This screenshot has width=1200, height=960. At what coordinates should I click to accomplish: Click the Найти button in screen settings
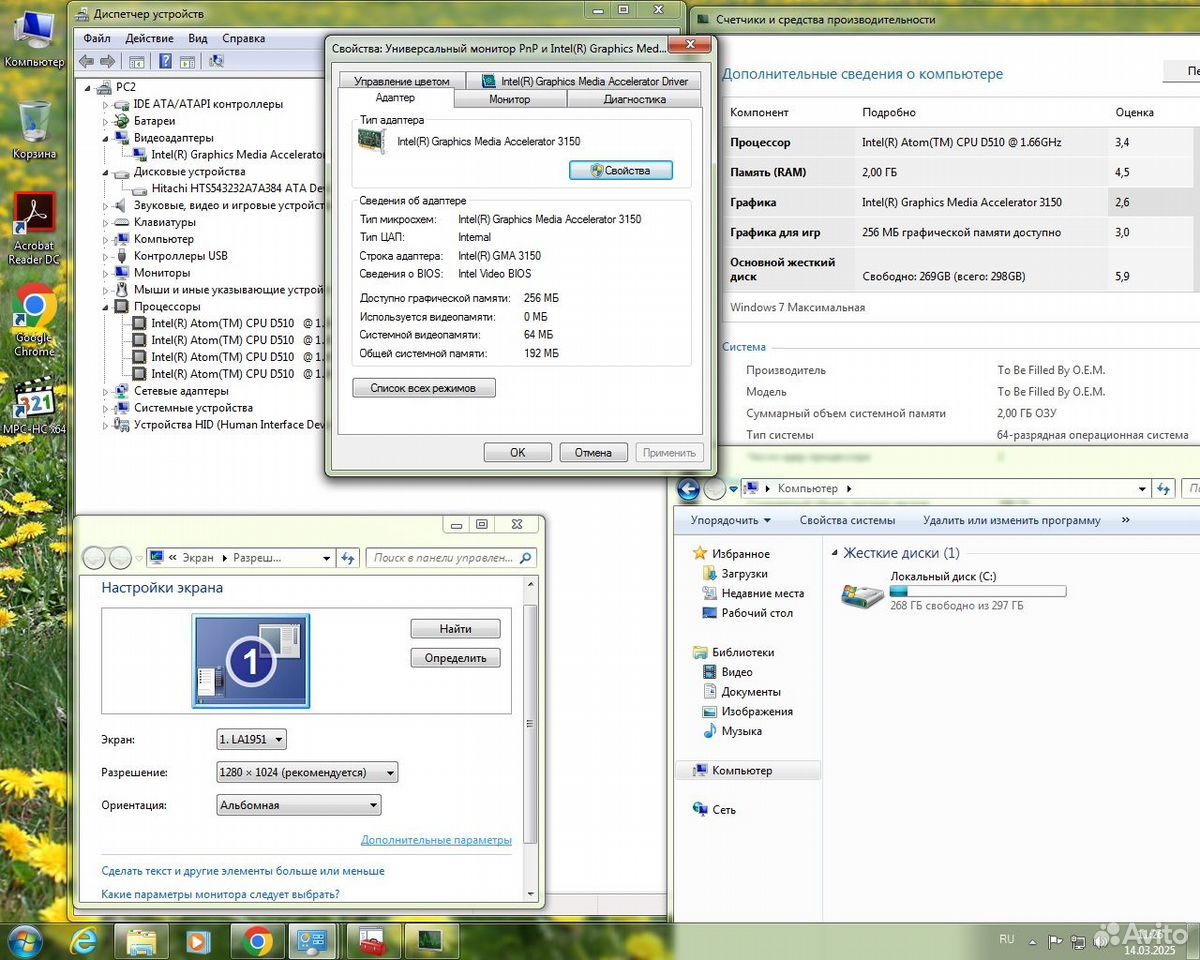tap(455, 629)
